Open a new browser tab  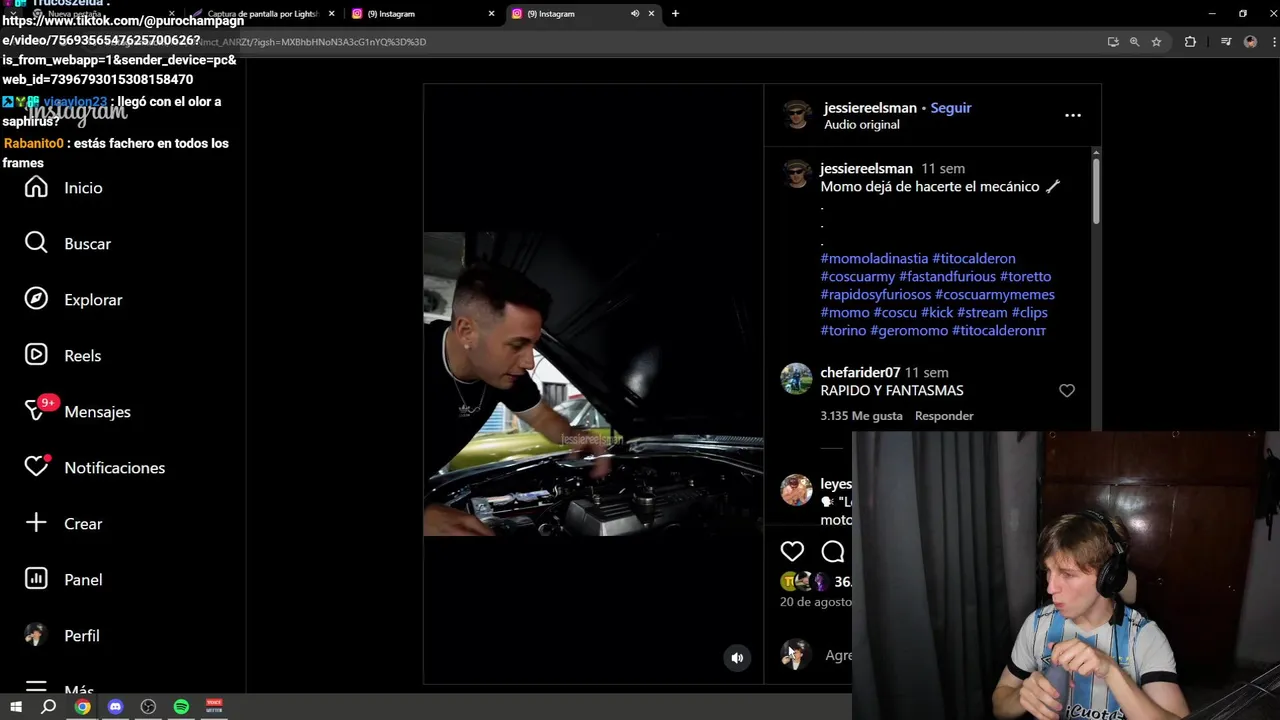click(675, 14)
